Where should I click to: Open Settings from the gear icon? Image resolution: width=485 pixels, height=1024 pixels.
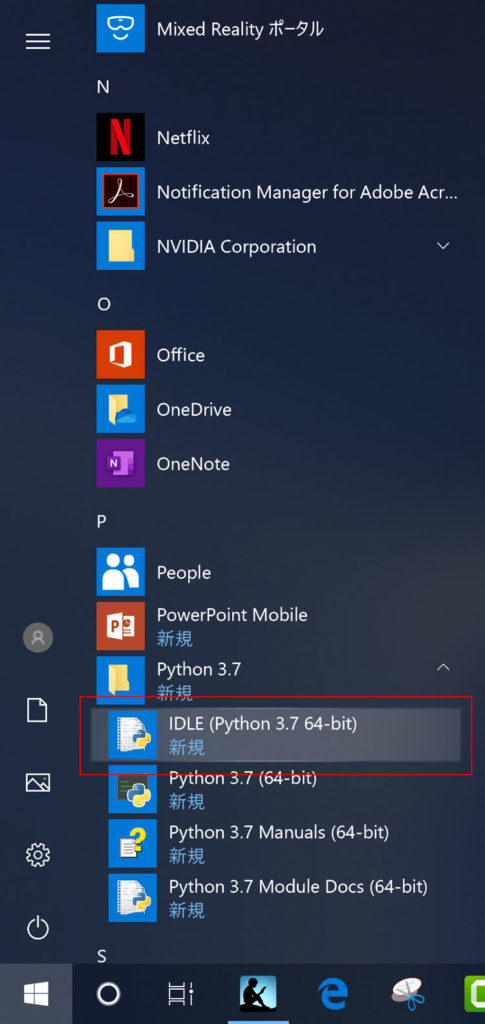click(x=38, y=854)
